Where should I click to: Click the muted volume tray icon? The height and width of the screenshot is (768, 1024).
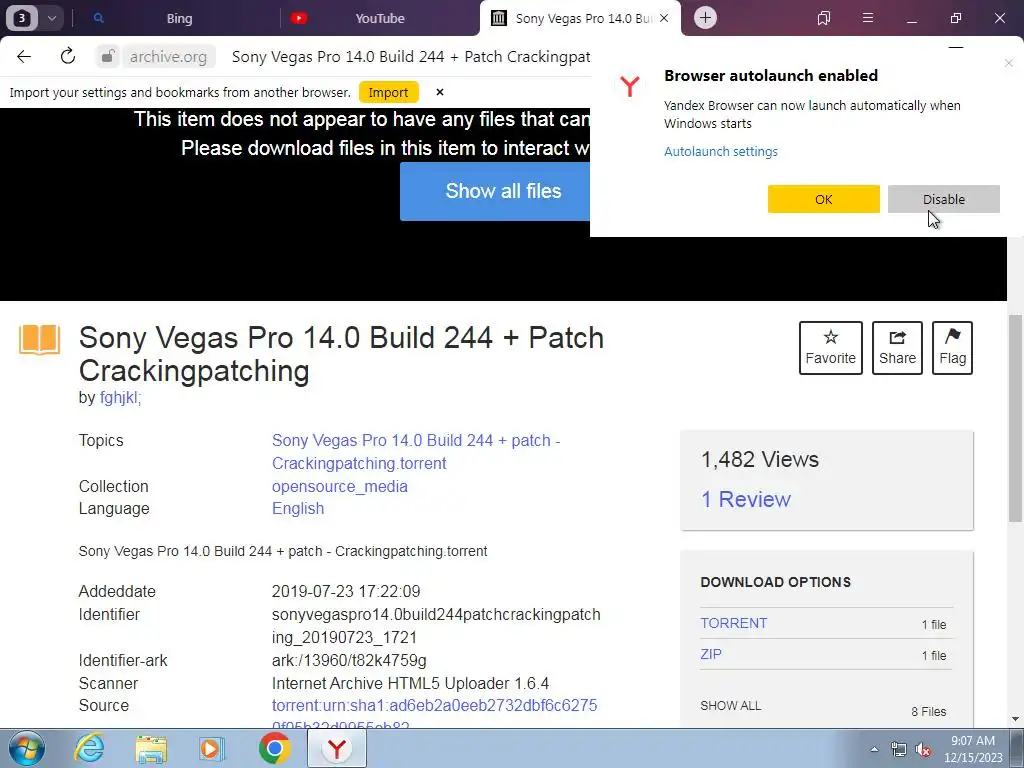click(x=923, y=750)
